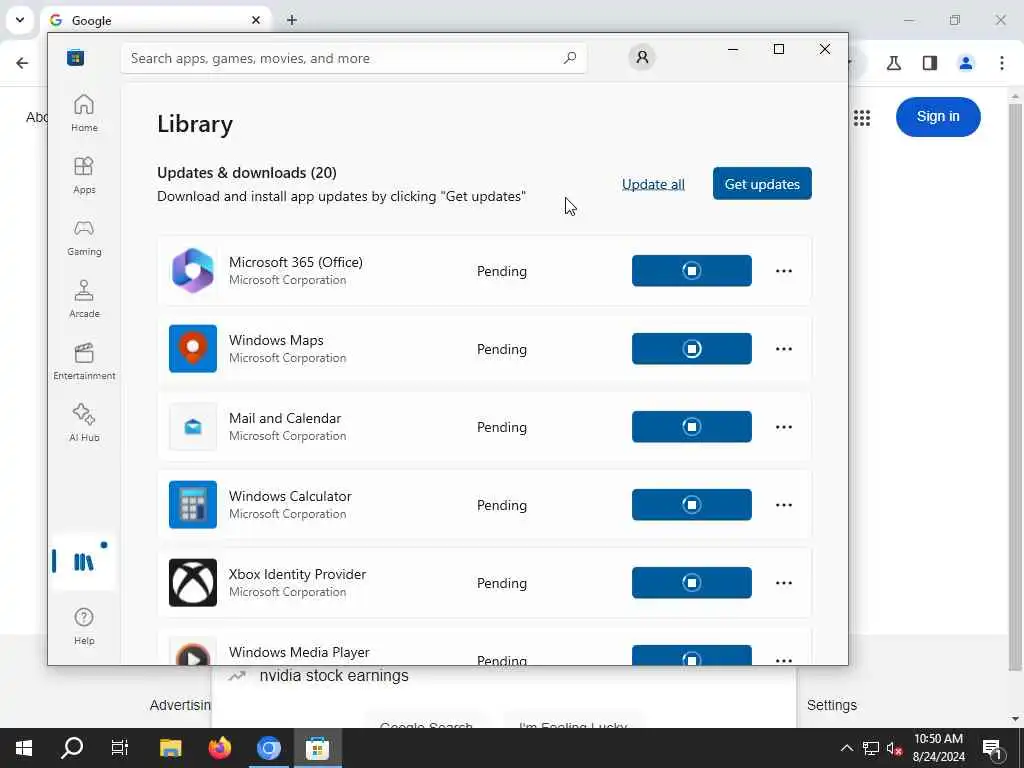Select the Google tab in Chrome
This screenshot has width=1024, height=768.
155,21
